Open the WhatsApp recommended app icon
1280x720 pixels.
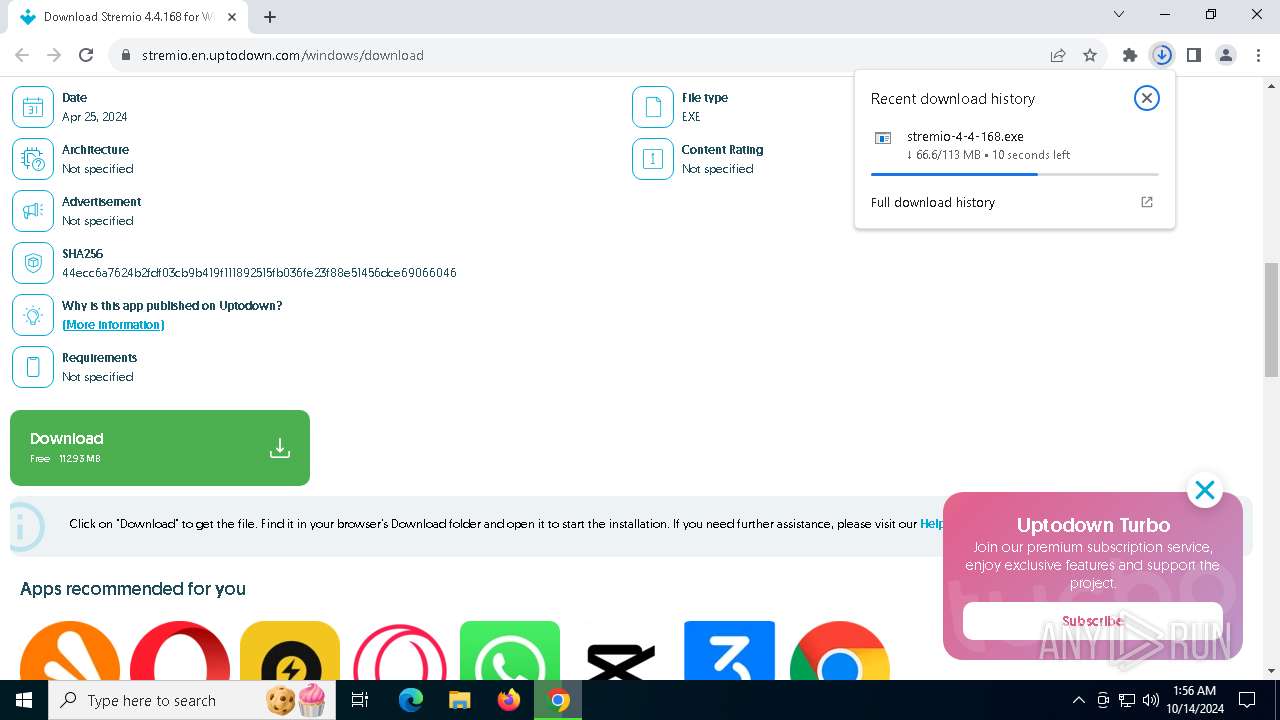coord(510,651)
